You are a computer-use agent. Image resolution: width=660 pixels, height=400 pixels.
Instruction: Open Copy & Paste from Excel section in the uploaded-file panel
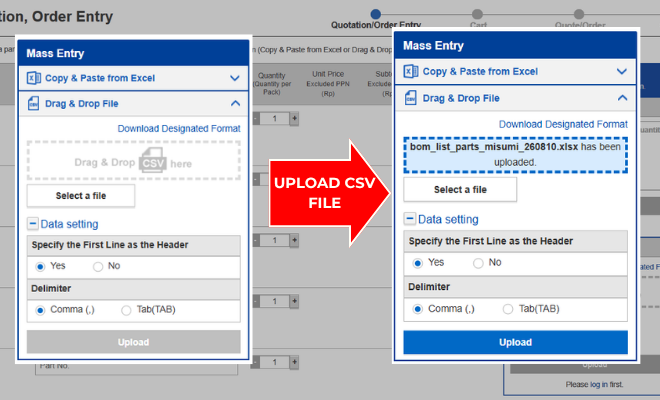point(480,71)
